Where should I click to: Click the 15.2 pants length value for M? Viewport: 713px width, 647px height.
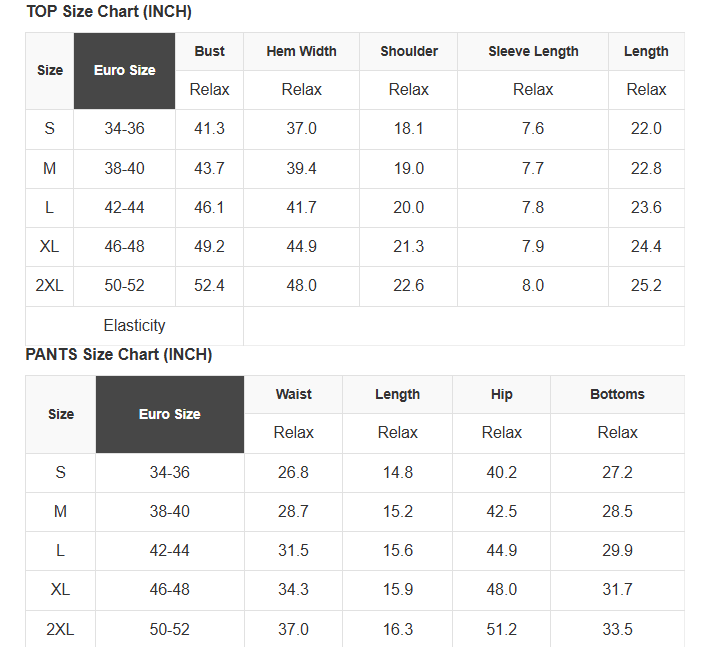click(x=397, y=511)
